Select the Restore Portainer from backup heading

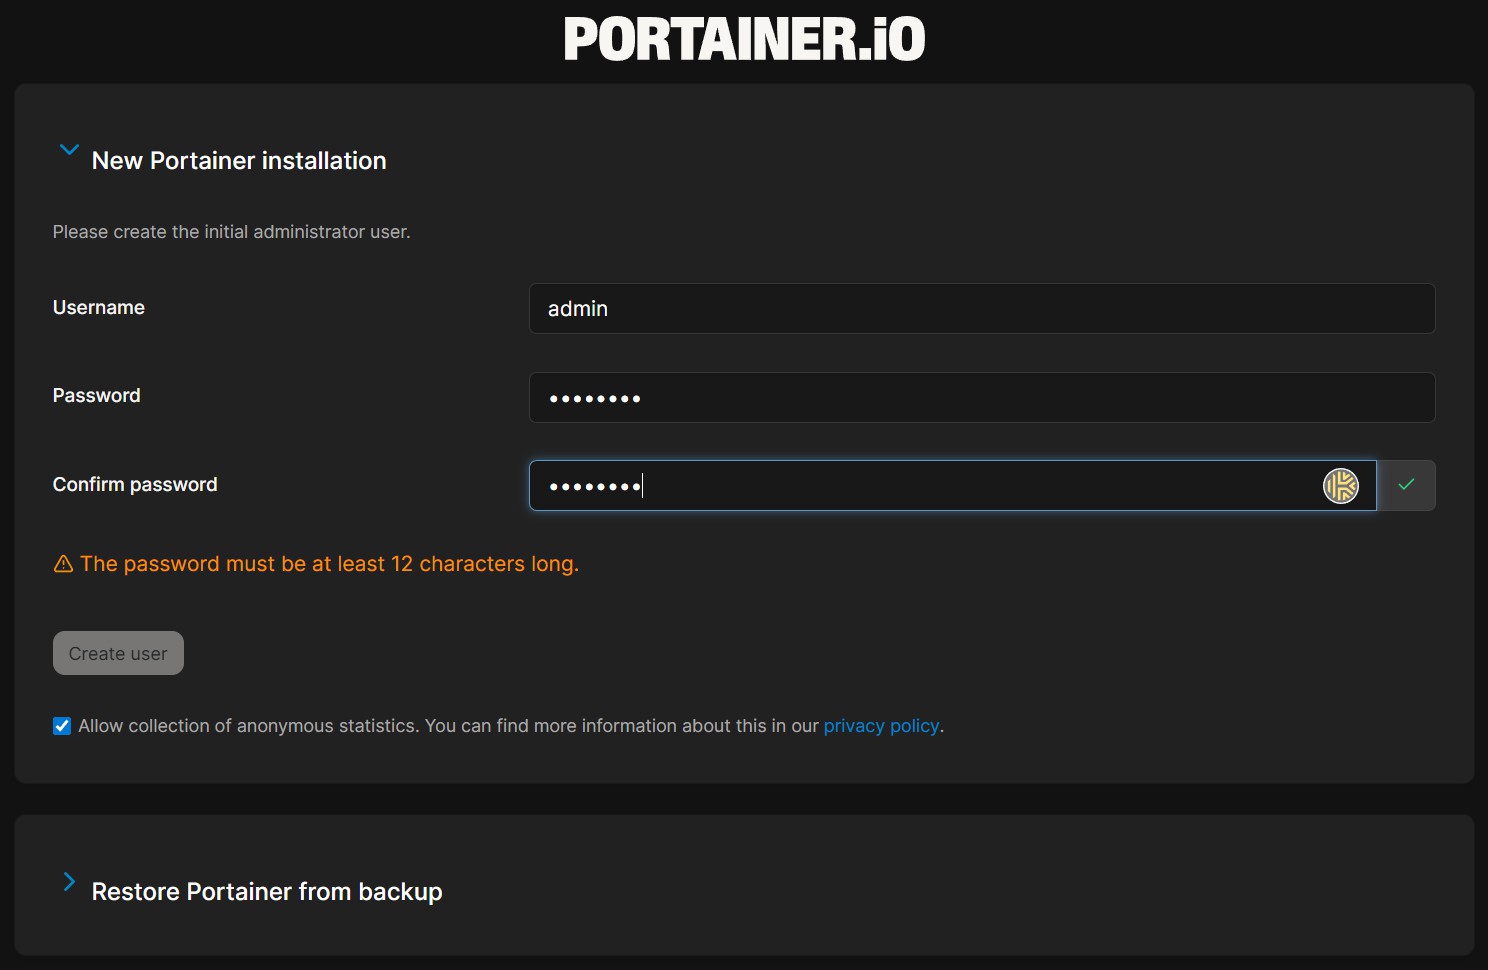(266, 891)
